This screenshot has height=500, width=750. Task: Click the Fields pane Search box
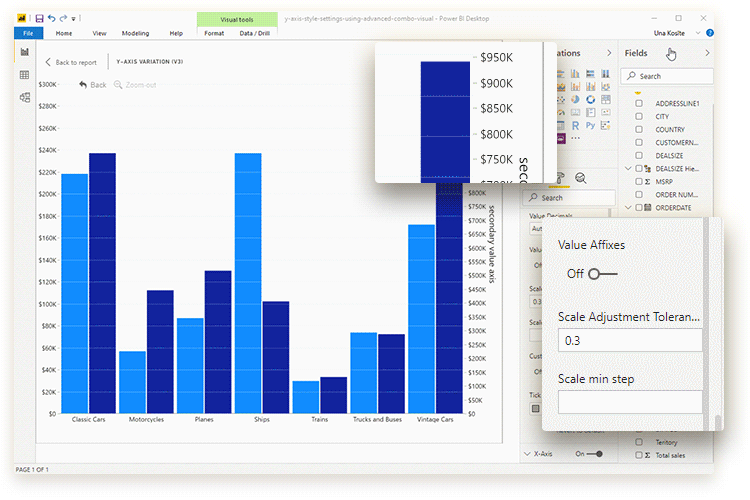click(x=667, y=76)
